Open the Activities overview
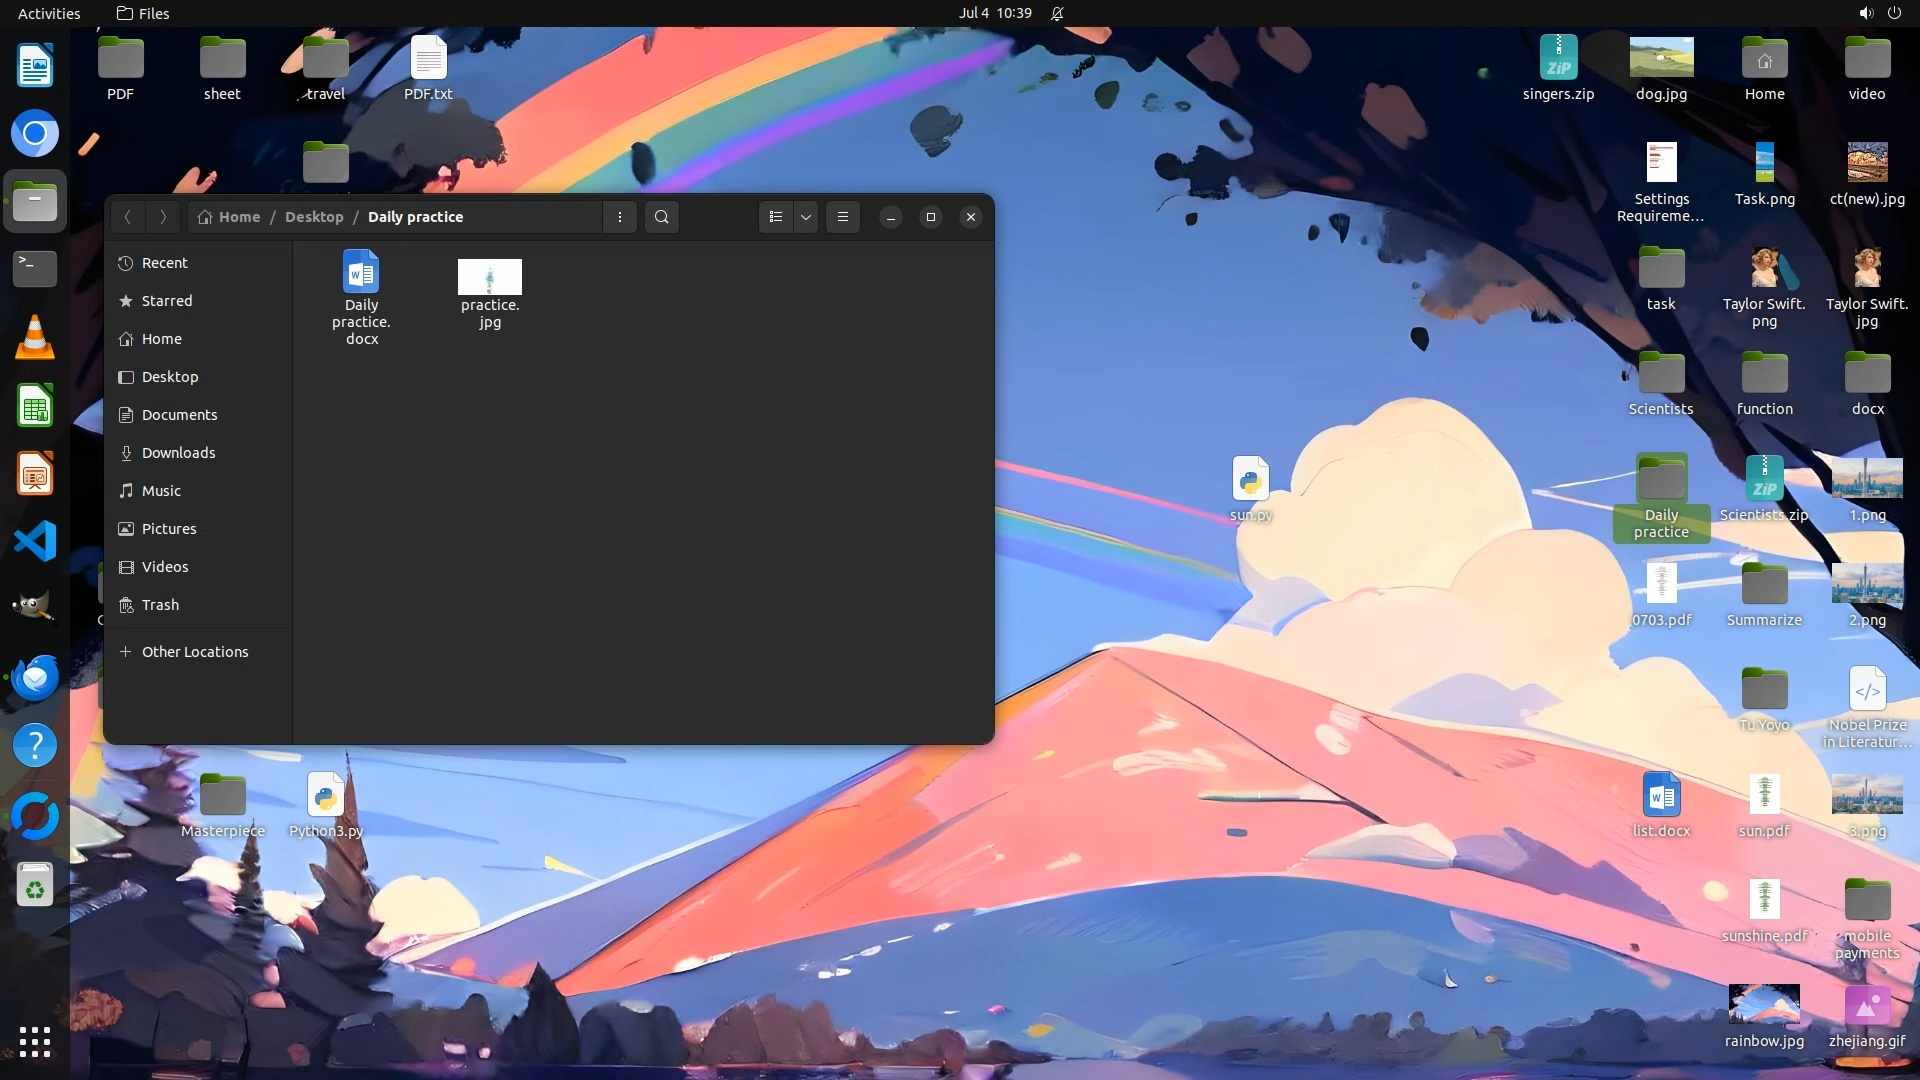1920x1080 pixels. (49, 13)
